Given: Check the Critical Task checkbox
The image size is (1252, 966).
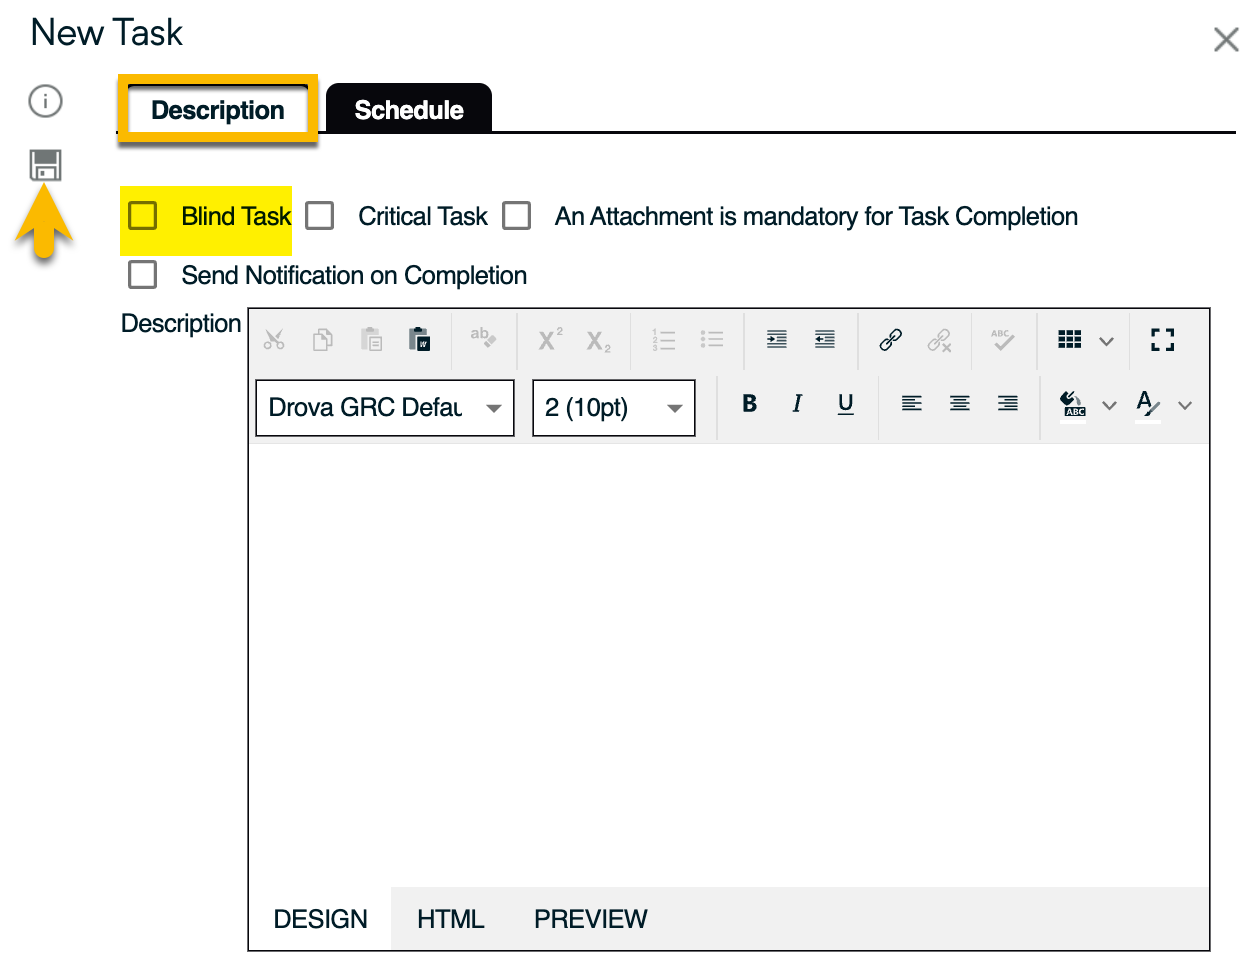Looking at the screenshot, I should (320, 216).
